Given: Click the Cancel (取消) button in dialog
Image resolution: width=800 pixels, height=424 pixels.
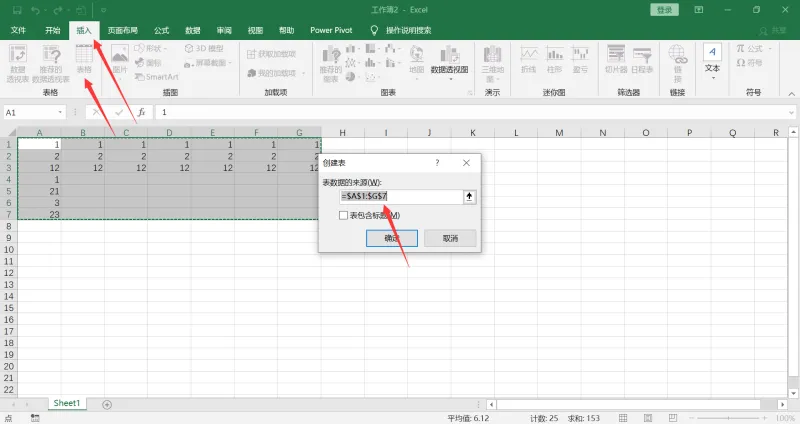Looking at the screenshot, I should pyautogui.click(x=450, y=238).
